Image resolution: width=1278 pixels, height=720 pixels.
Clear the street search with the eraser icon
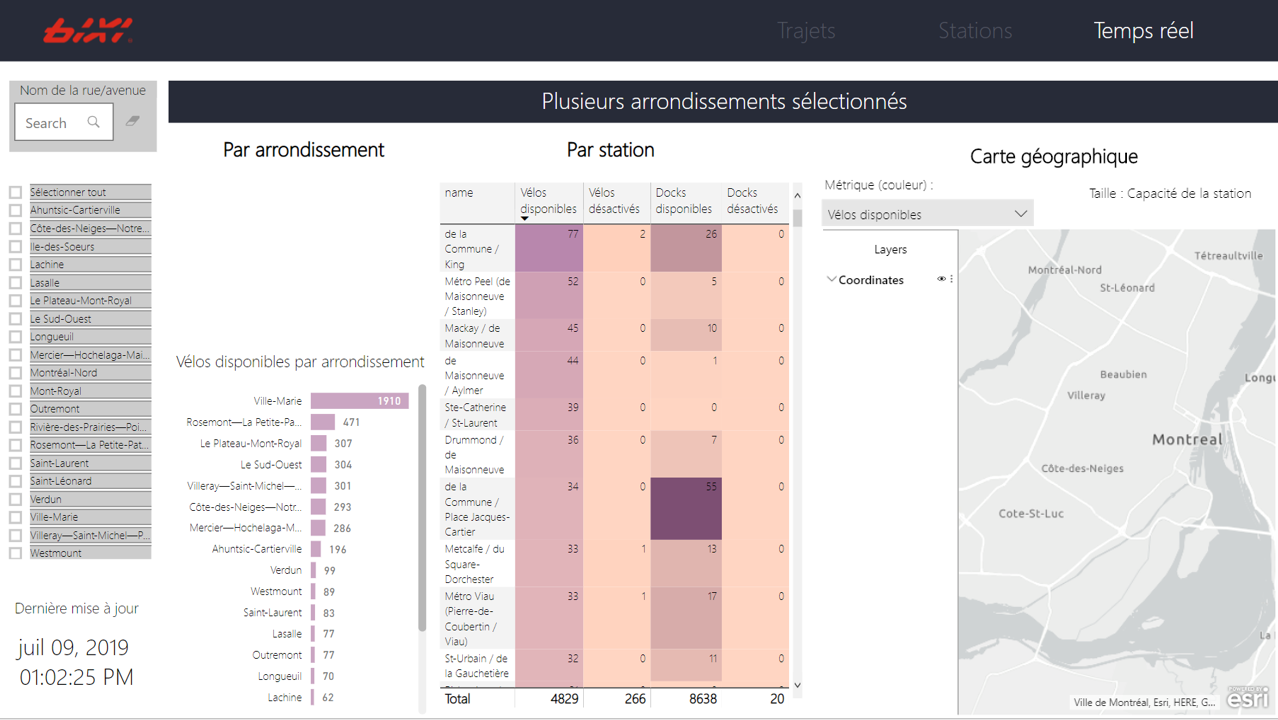133,121
